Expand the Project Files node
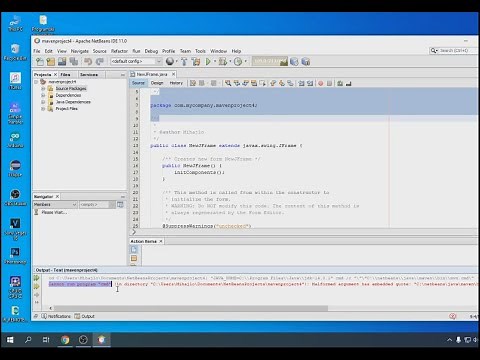Image resolution: width=480 pixels, height=360 pixels. (x=43, y=109)
